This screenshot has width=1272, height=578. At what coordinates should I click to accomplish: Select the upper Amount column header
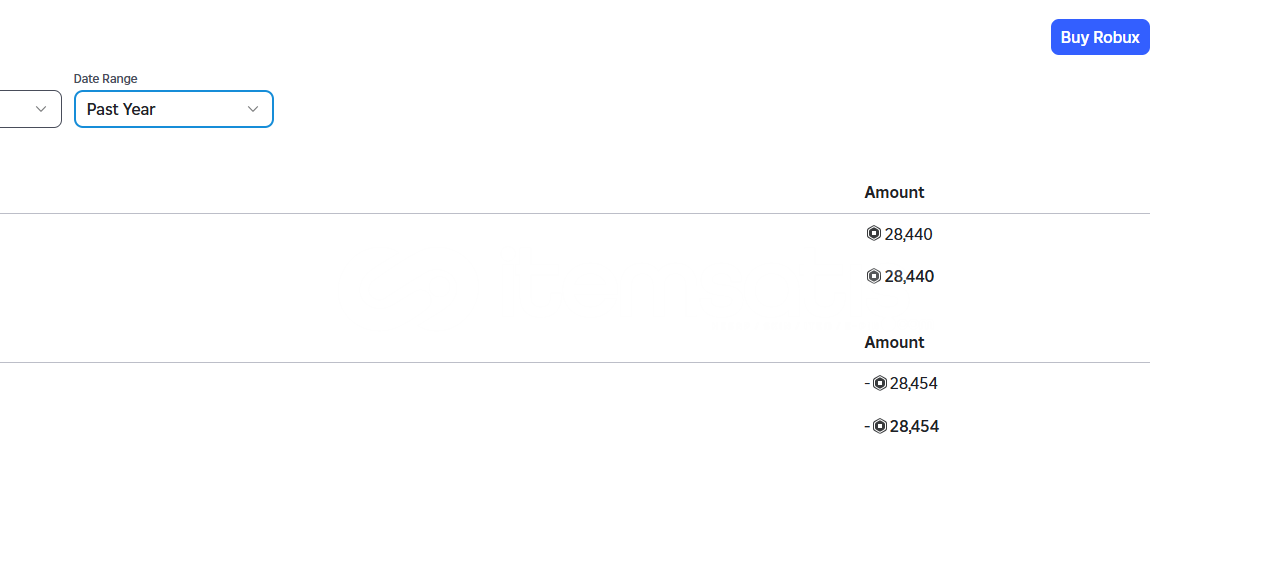pos(894,192)
